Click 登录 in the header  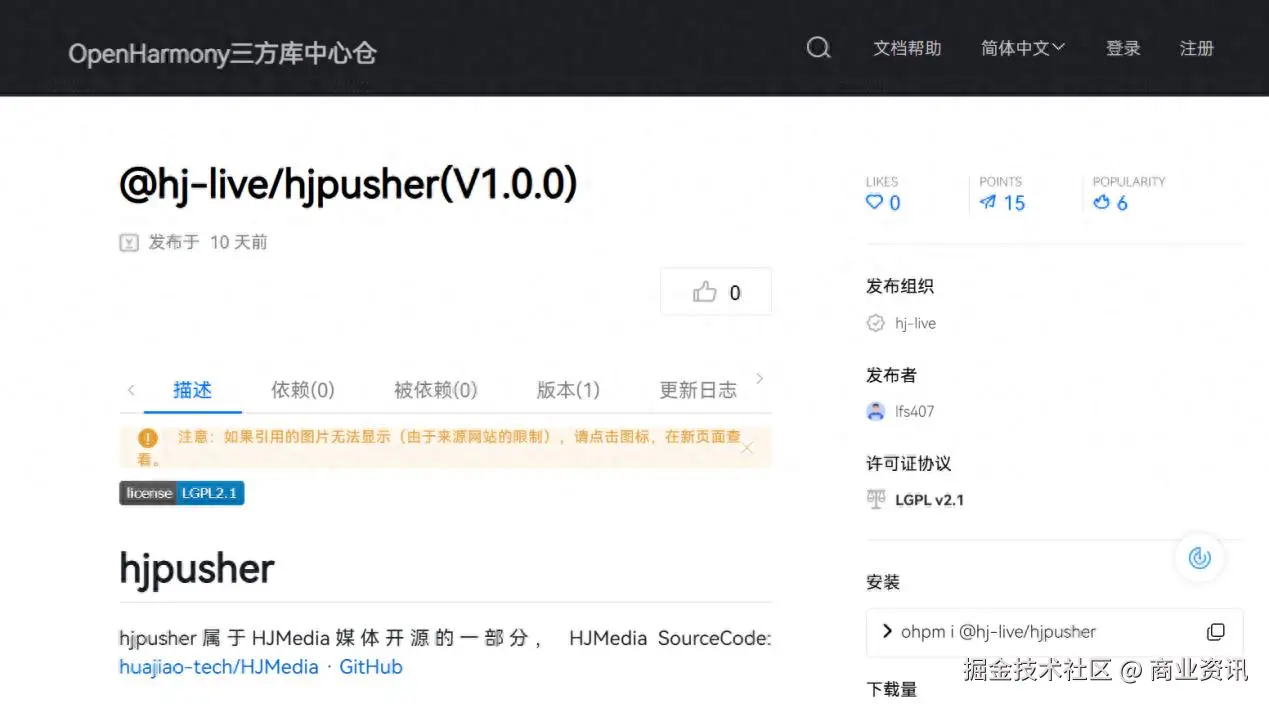point(1123,48)
